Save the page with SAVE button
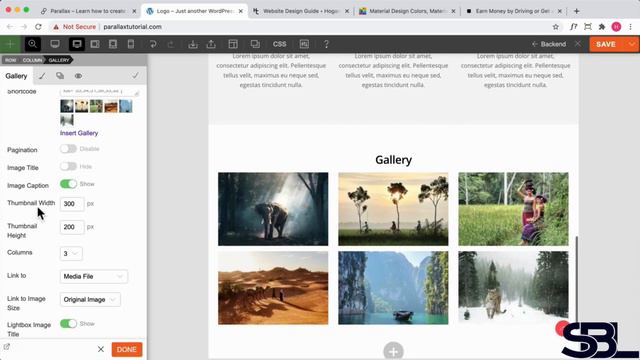 (606, 44)
